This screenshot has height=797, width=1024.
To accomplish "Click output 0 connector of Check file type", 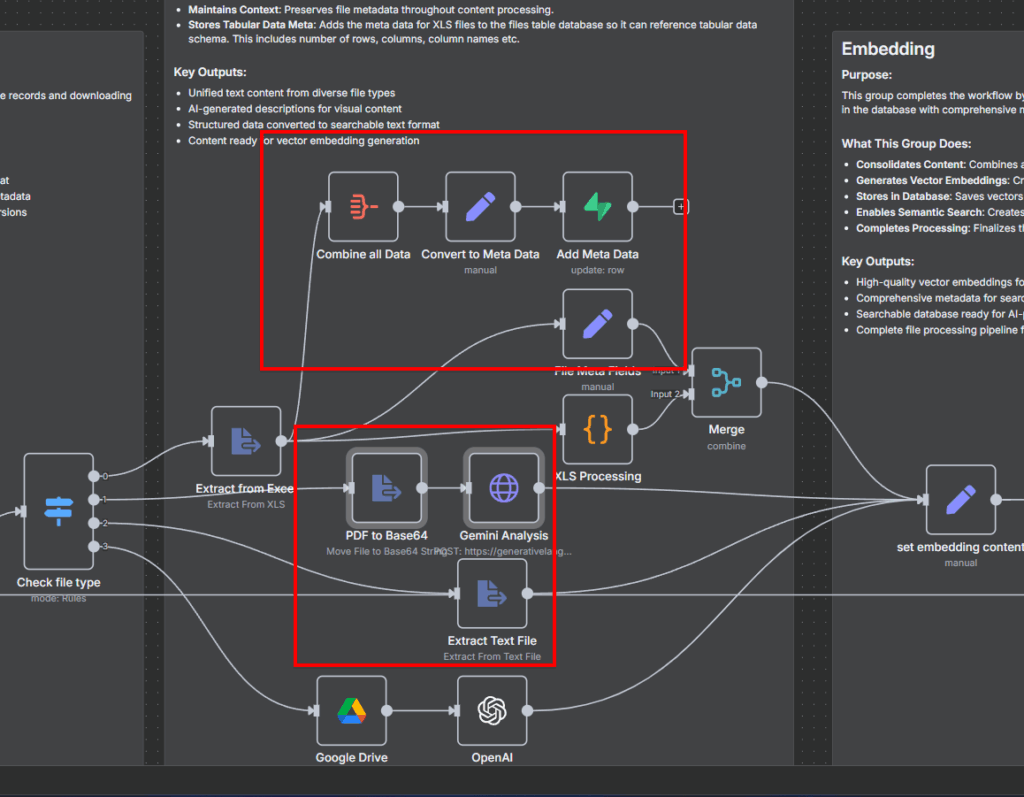I will pyautogui.click(x=93, y=476).
